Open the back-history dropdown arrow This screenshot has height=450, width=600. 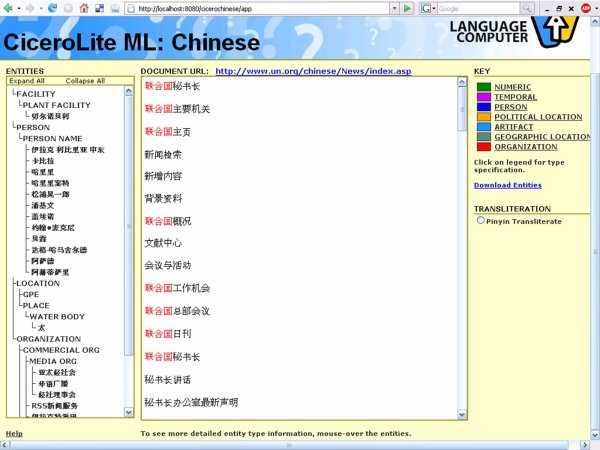point(19,8)
